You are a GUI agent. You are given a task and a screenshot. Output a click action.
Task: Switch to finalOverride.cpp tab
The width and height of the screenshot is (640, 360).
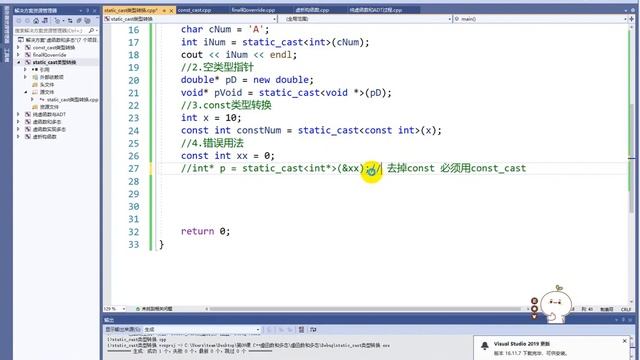[x=254, y=10]
